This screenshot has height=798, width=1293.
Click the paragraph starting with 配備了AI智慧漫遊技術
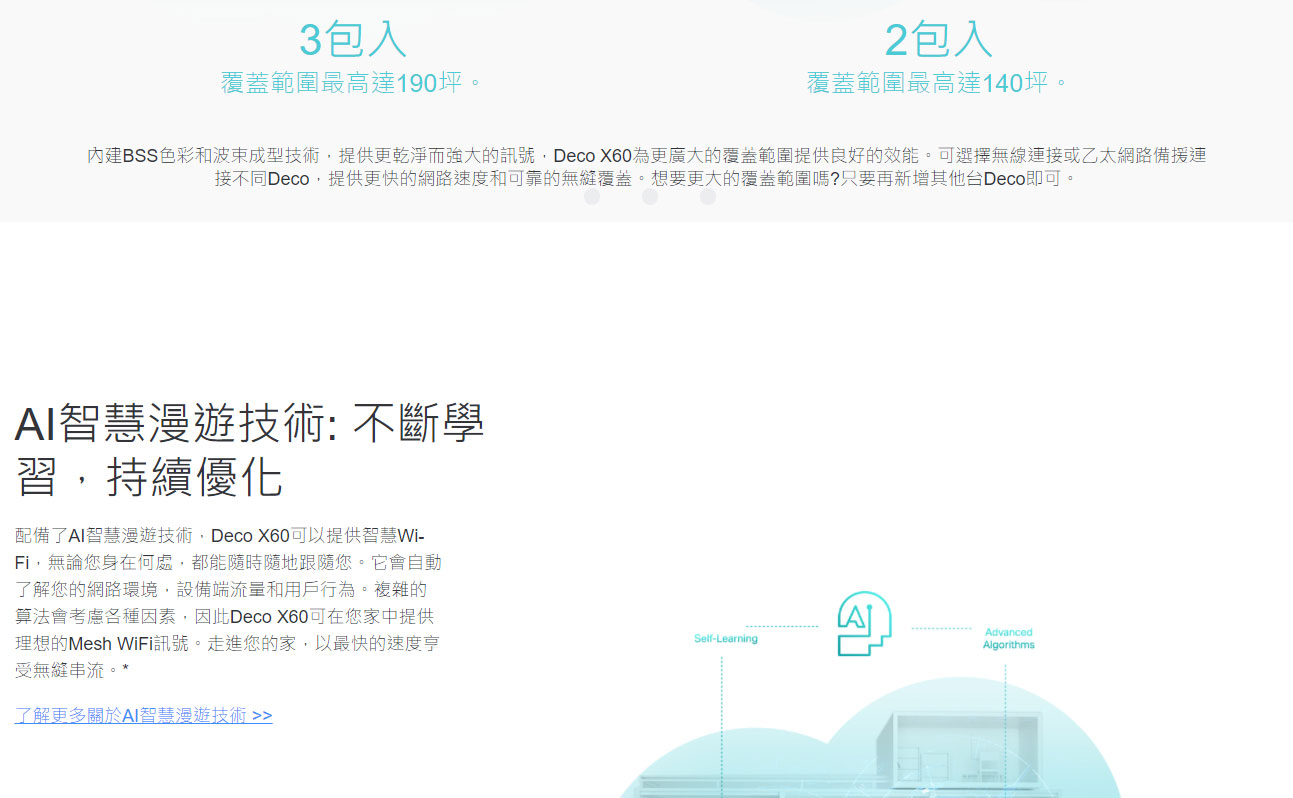[228, 603]
